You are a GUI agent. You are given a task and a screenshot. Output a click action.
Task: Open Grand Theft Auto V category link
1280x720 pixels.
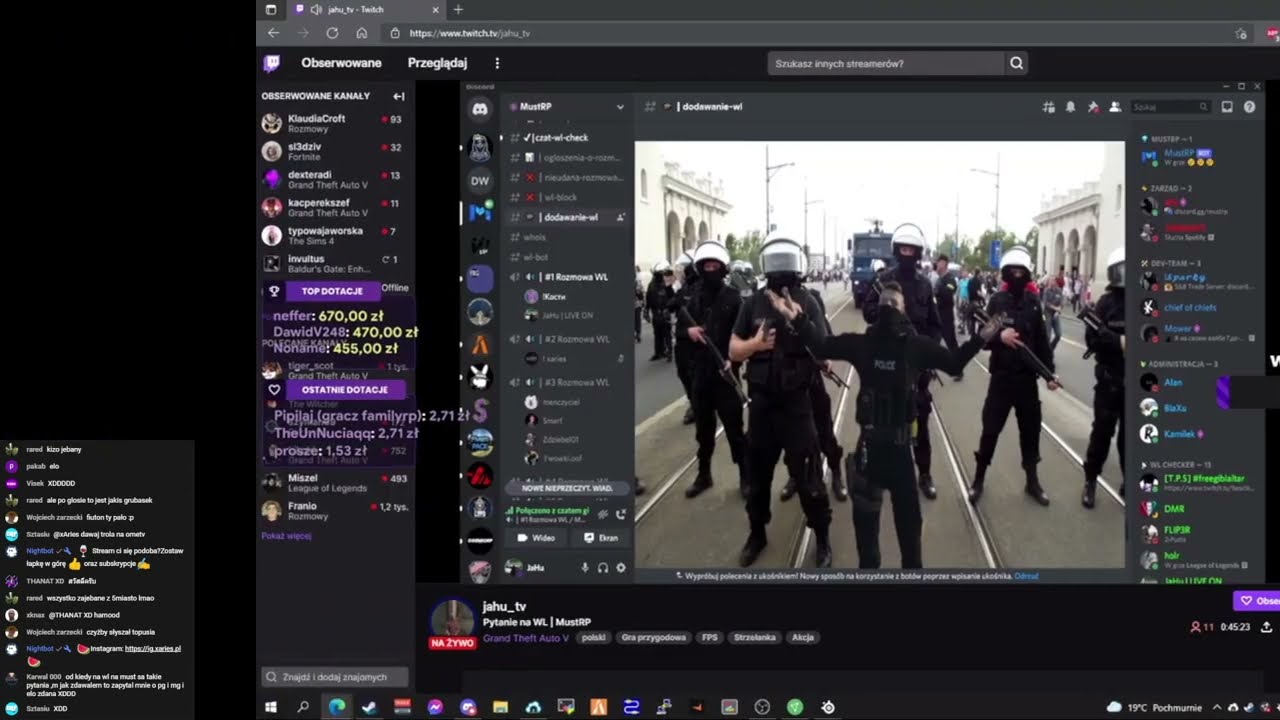526,637
